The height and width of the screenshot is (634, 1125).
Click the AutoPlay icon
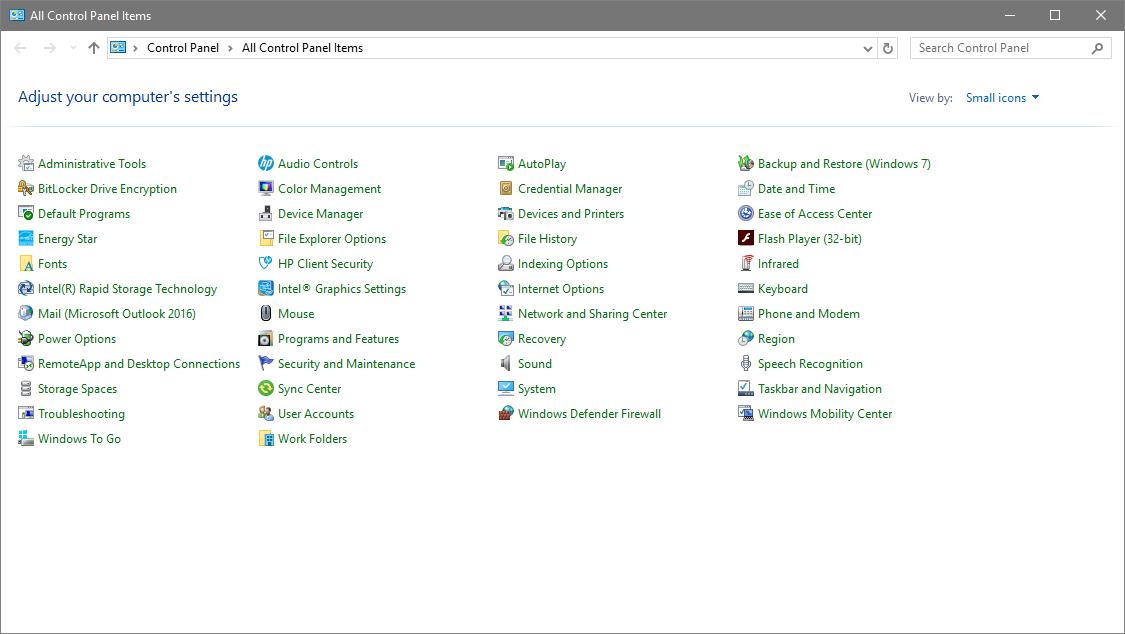(506, 164)
